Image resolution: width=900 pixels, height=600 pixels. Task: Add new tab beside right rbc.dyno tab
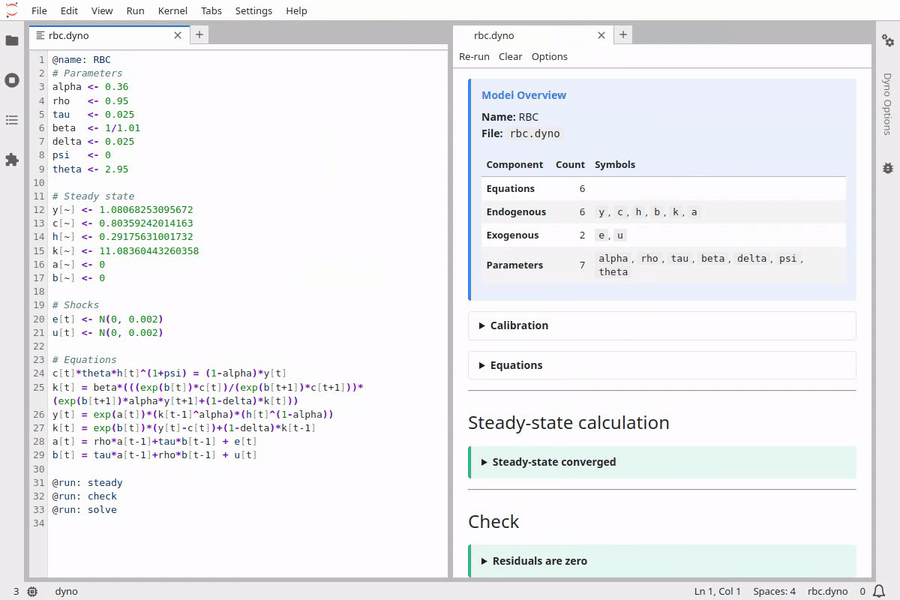click(623, 35)
